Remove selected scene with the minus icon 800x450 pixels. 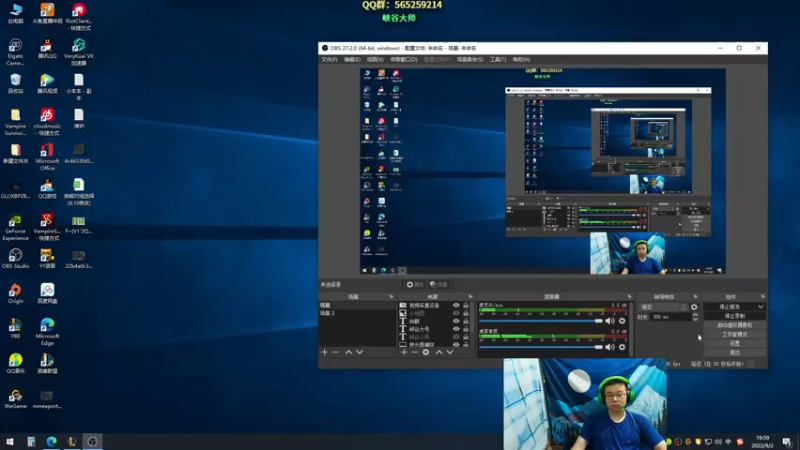coord(335,352)
